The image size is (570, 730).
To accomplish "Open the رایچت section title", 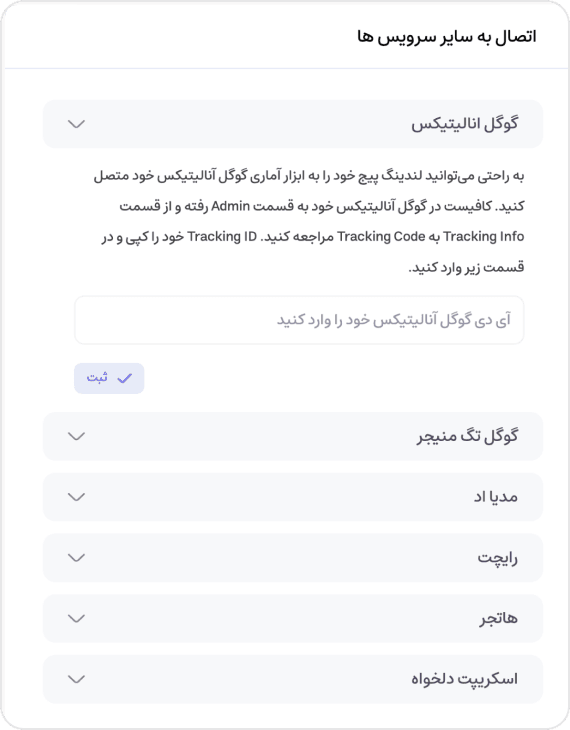I will [x=498, y=558].
